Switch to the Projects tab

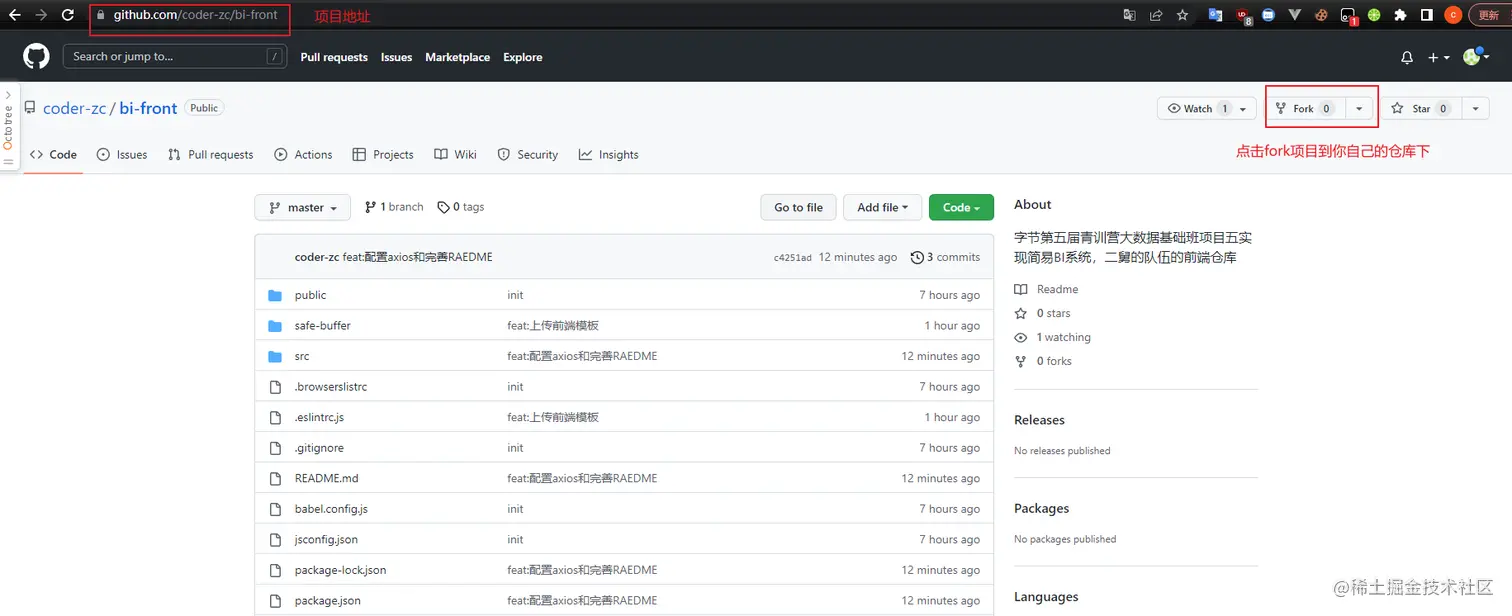[383, 155]
